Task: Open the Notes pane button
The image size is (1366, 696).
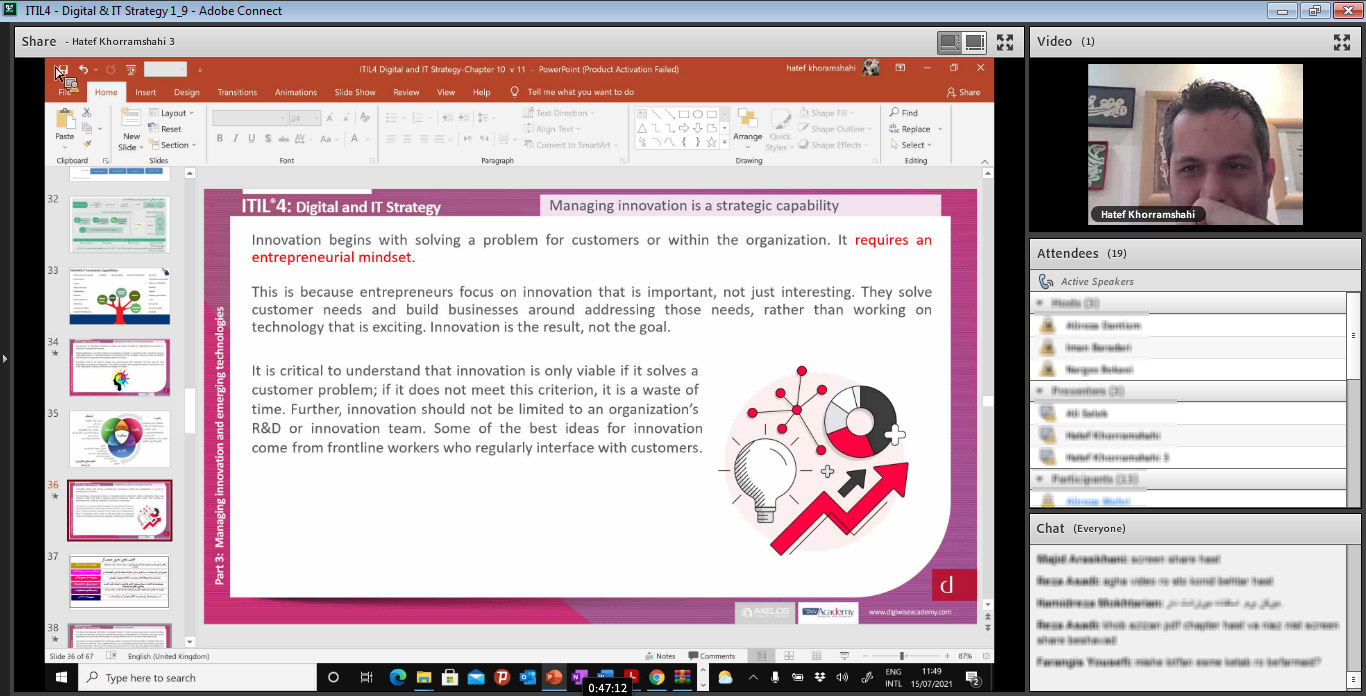Action: tap(660, 656)
